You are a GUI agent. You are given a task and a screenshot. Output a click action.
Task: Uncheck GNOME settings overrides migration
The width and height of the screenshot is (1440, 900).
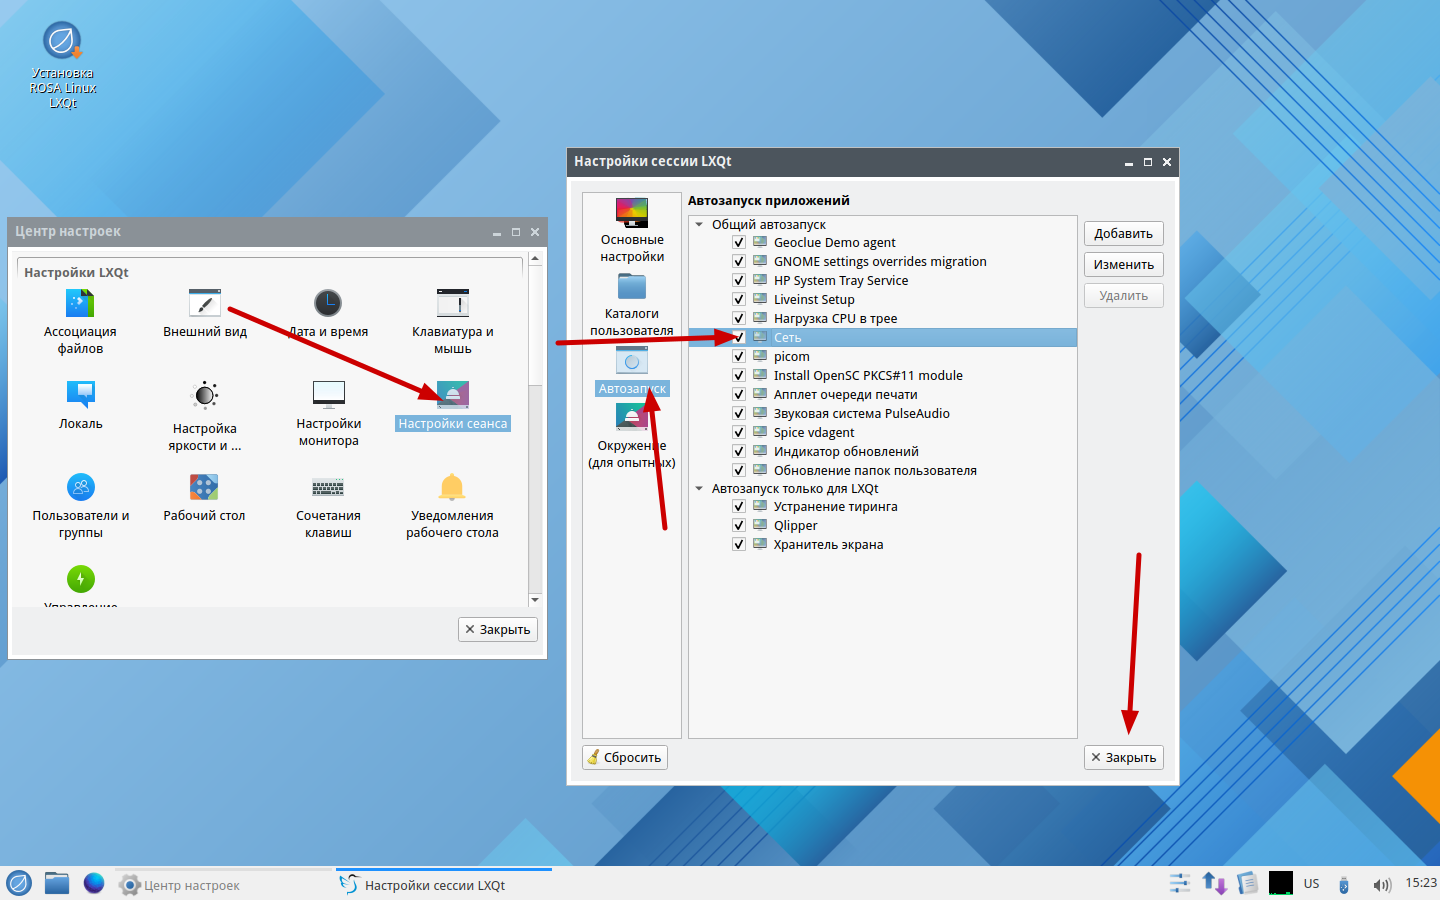(x=739, y=262)
